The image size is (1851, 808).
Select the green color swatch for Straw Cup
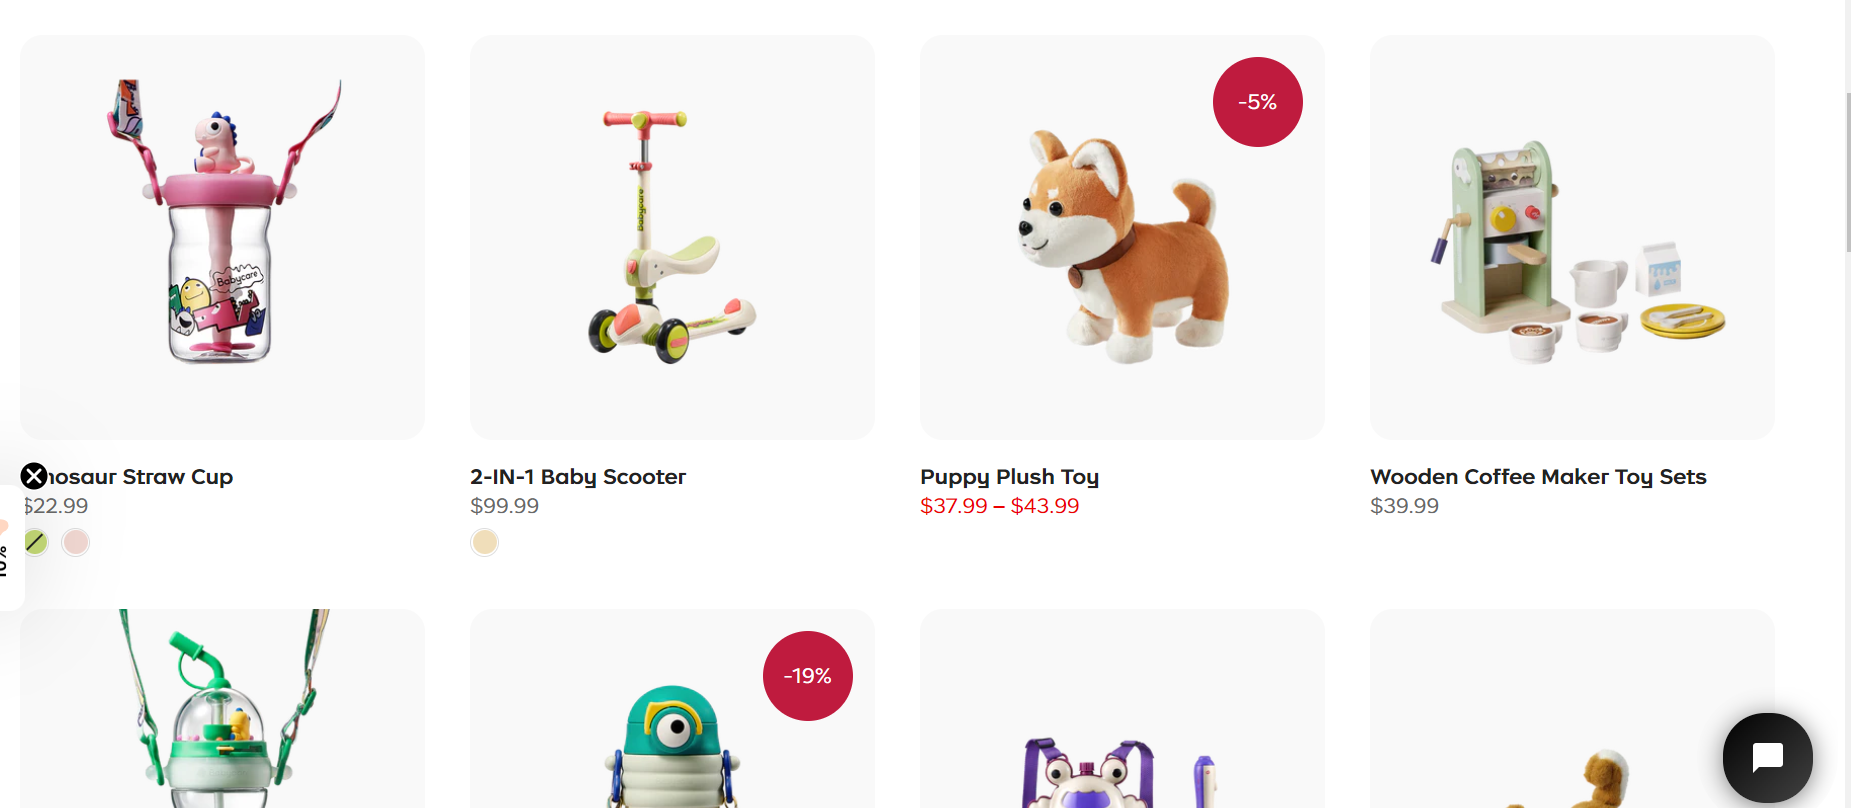pos(35,542)
